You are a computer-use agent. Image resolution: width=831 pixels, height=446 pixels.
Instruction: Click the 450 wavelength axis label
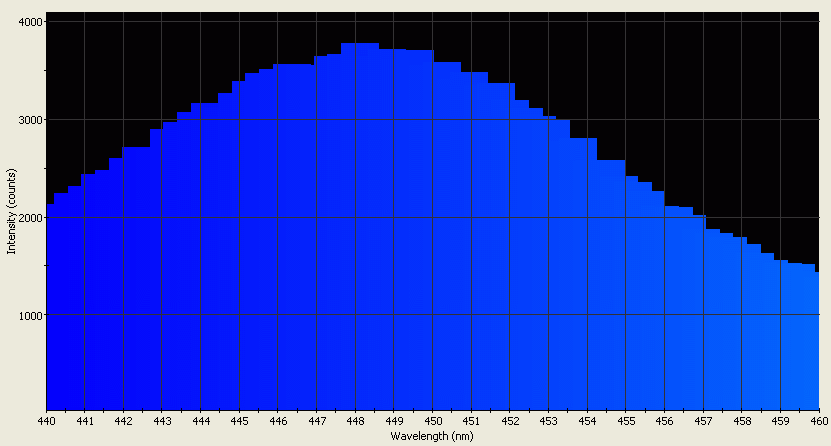[432, 421]
